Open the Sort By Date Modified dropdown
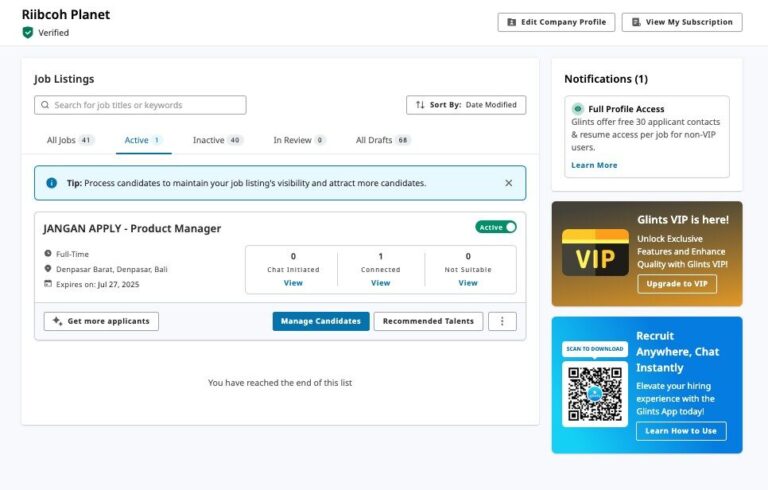768x490 pixels. point(466,105)
